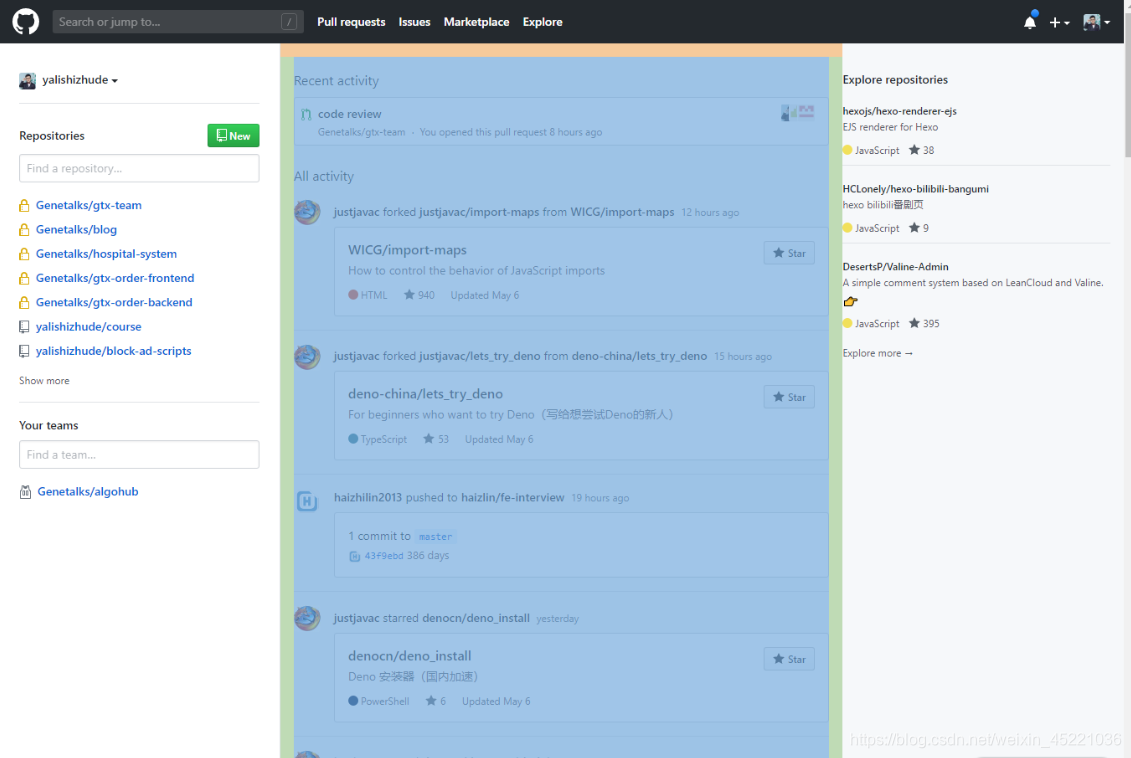Open Explore in top navigation
The width and height of the screenshot is (1131, 758).
pos(542,22)
